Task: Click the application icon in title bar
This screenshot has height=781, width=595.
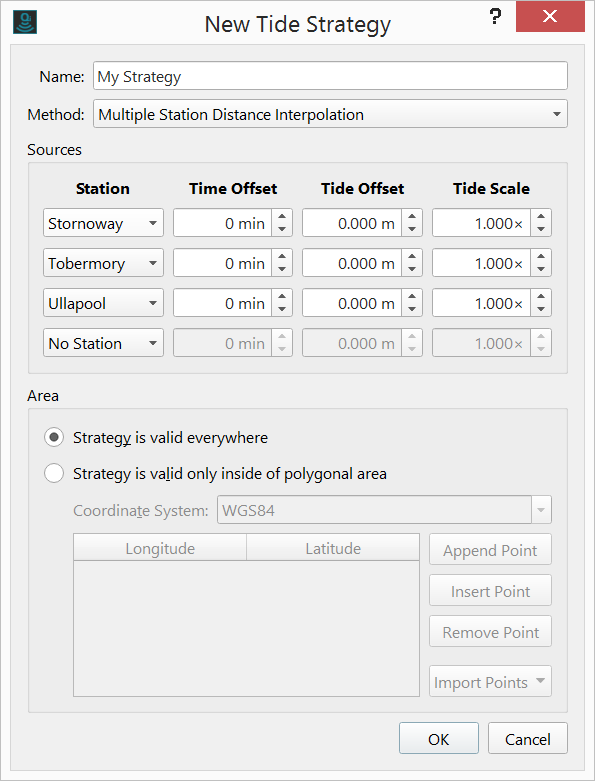Action: point(25,22)
